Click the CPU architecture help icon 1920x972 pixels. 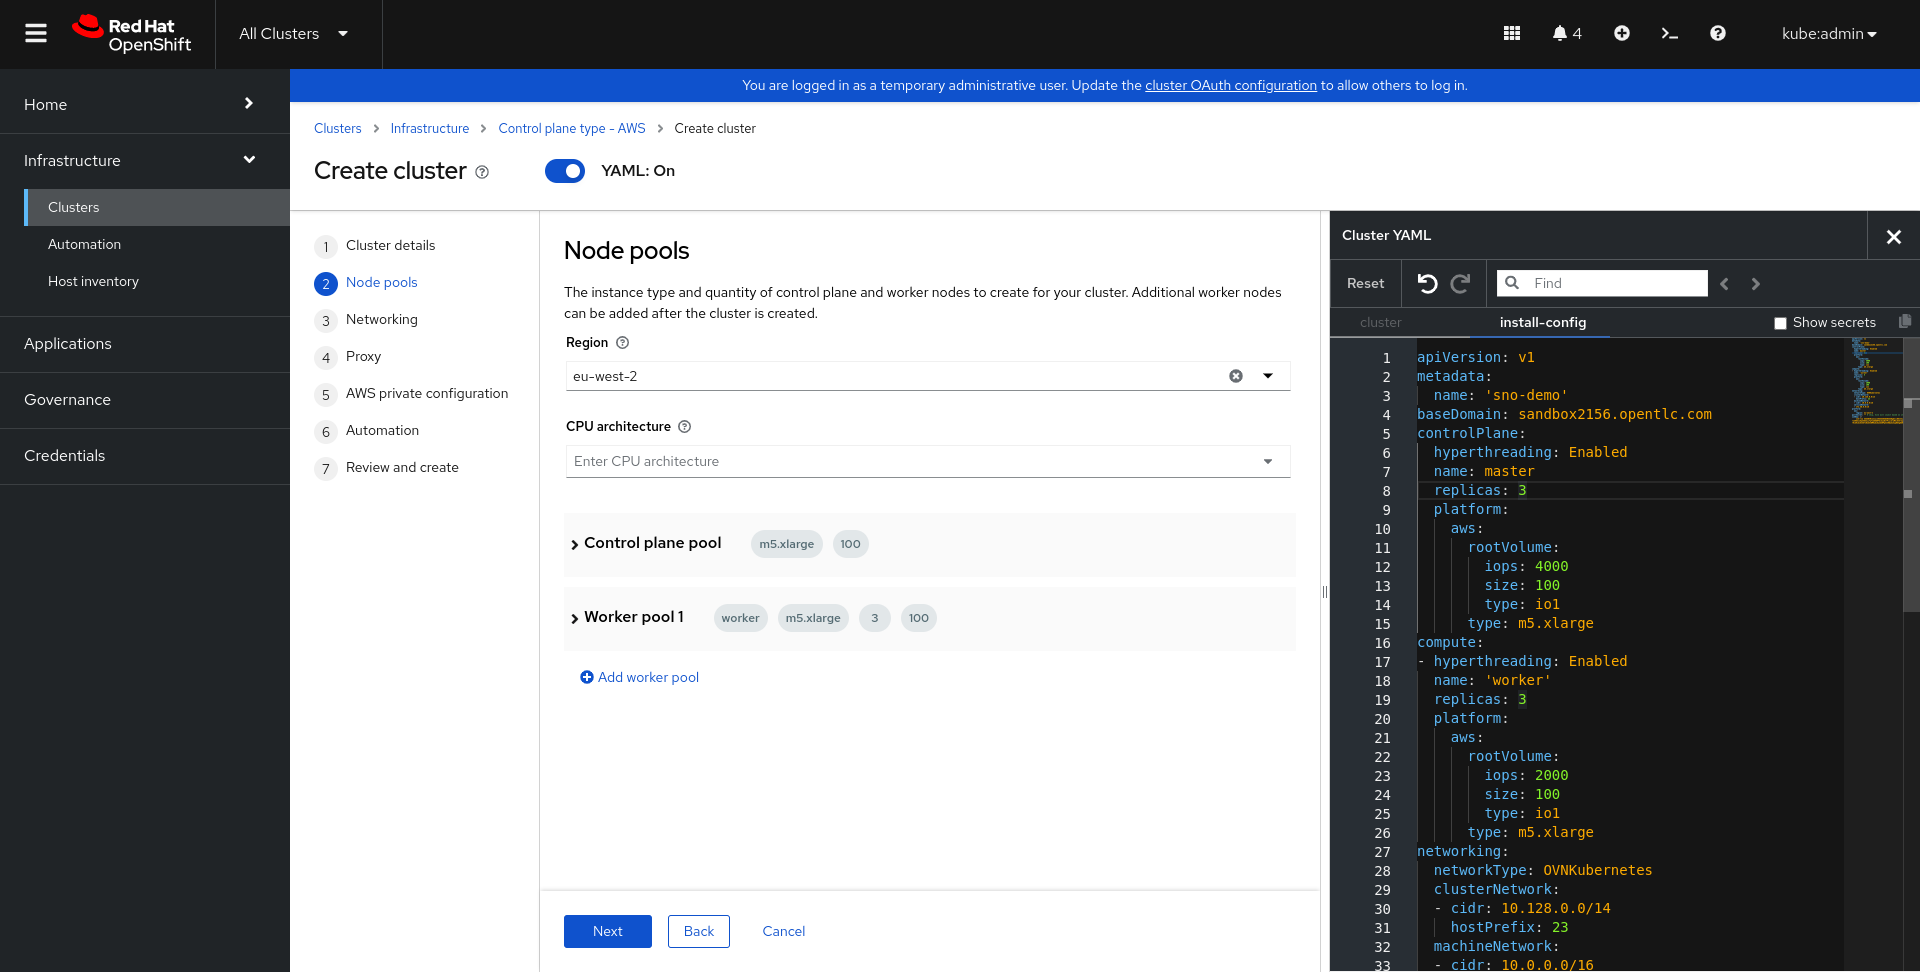click(x=685, y=427)
